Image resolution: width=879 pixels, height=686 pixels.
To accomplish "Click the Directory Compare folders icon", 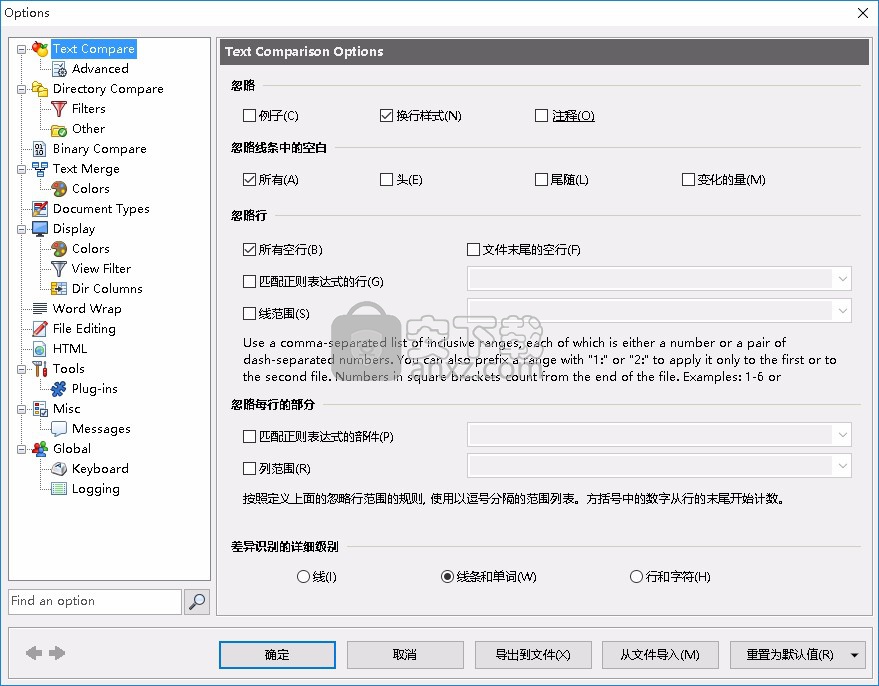I will click(40, 89).
